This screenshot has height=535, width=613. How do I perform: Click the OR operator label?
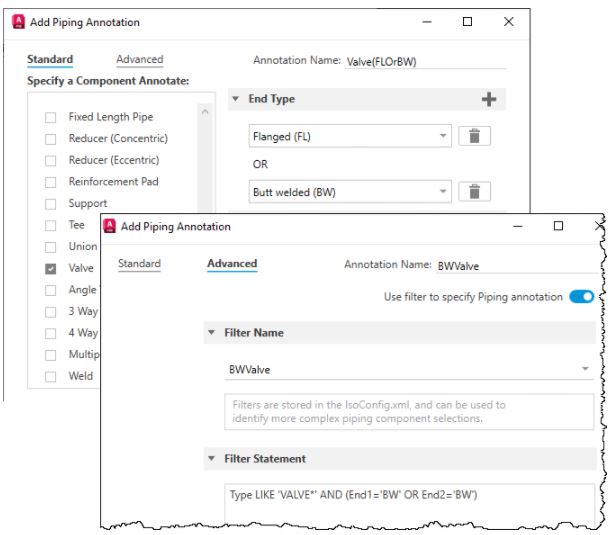point(260,164)
